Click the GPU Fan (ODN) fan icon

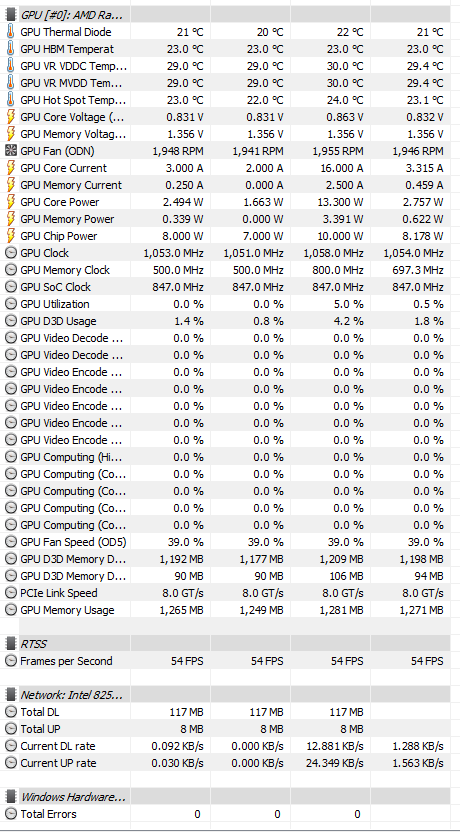tap(11, 151)
